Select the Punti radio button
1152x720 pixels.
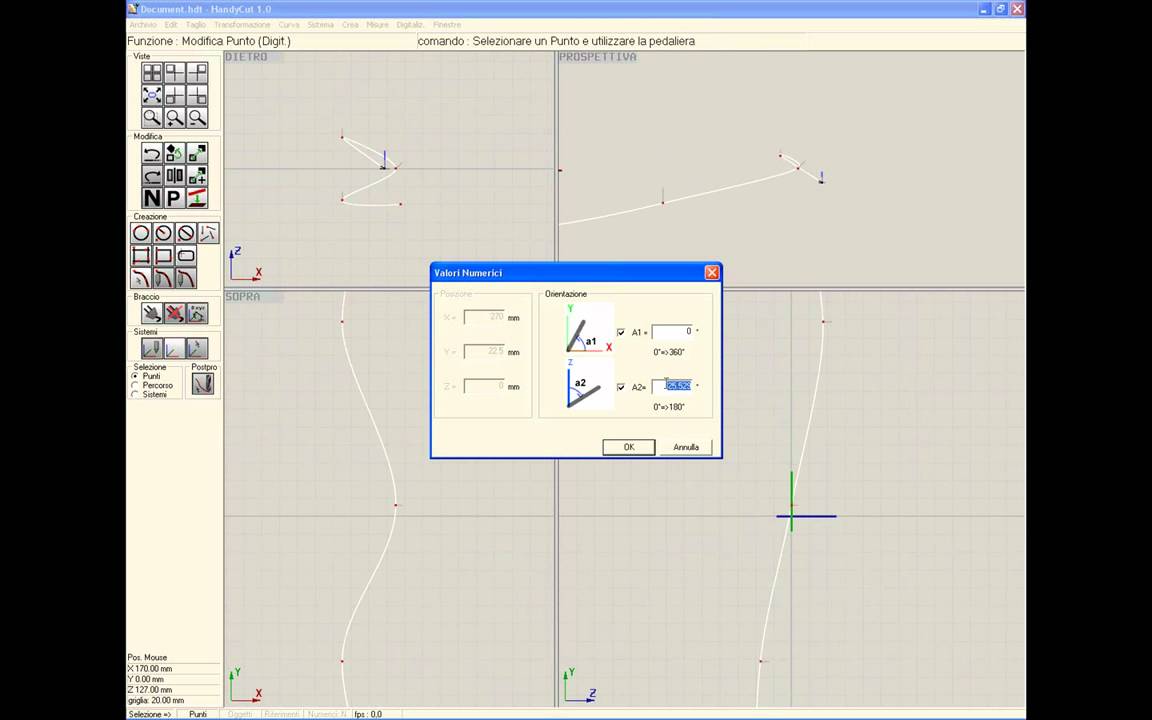click(x=135, y=376)
